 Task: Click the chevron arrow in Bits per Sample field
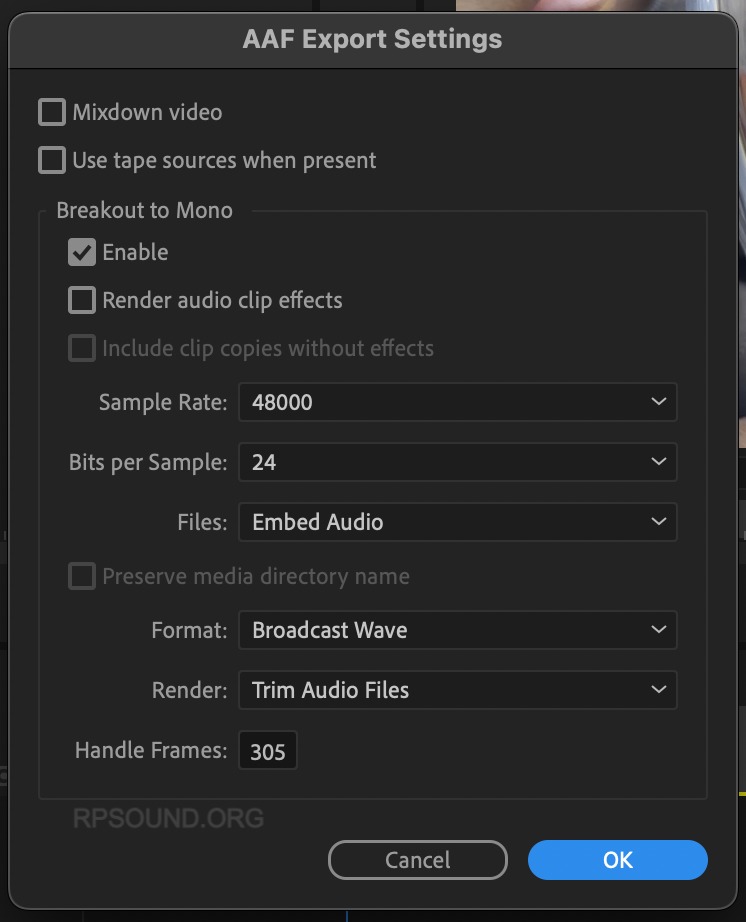pos(658,462)
